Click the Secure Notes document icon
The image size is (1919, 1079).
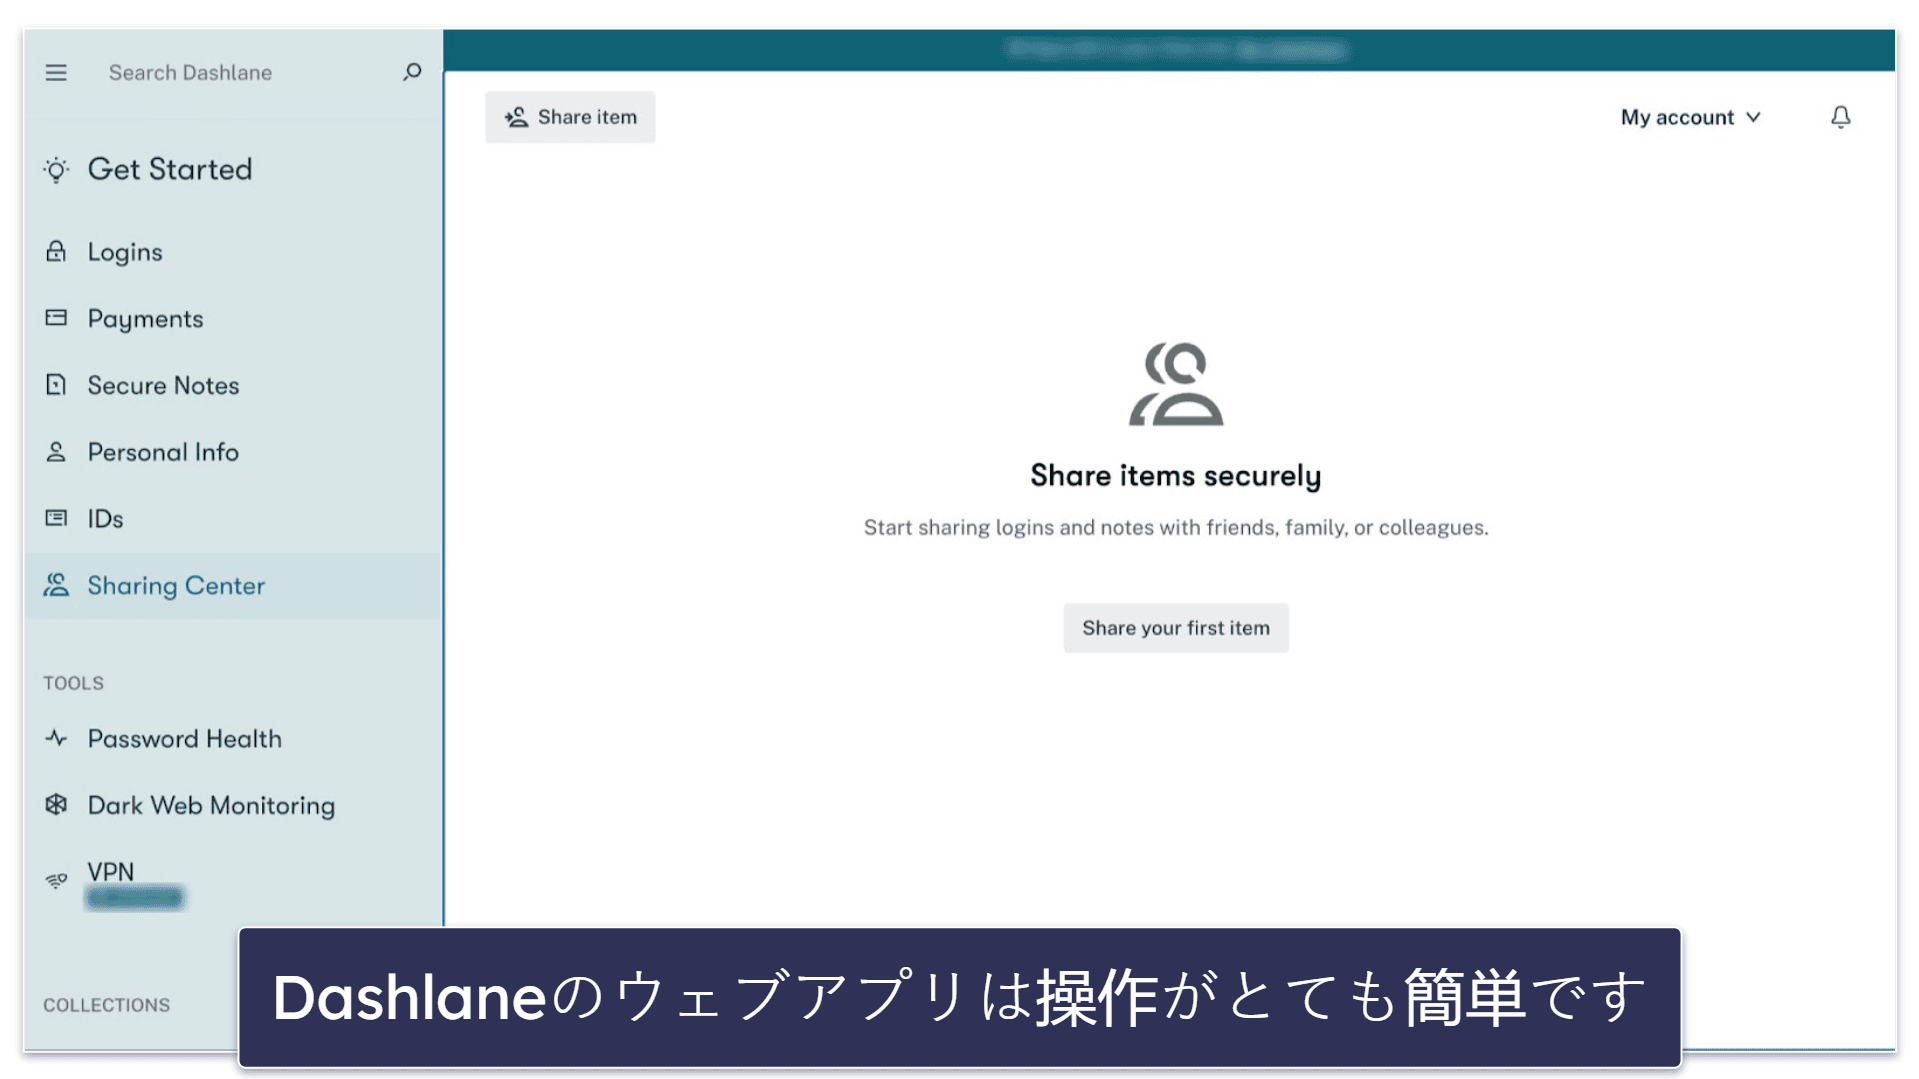(56, 385)
